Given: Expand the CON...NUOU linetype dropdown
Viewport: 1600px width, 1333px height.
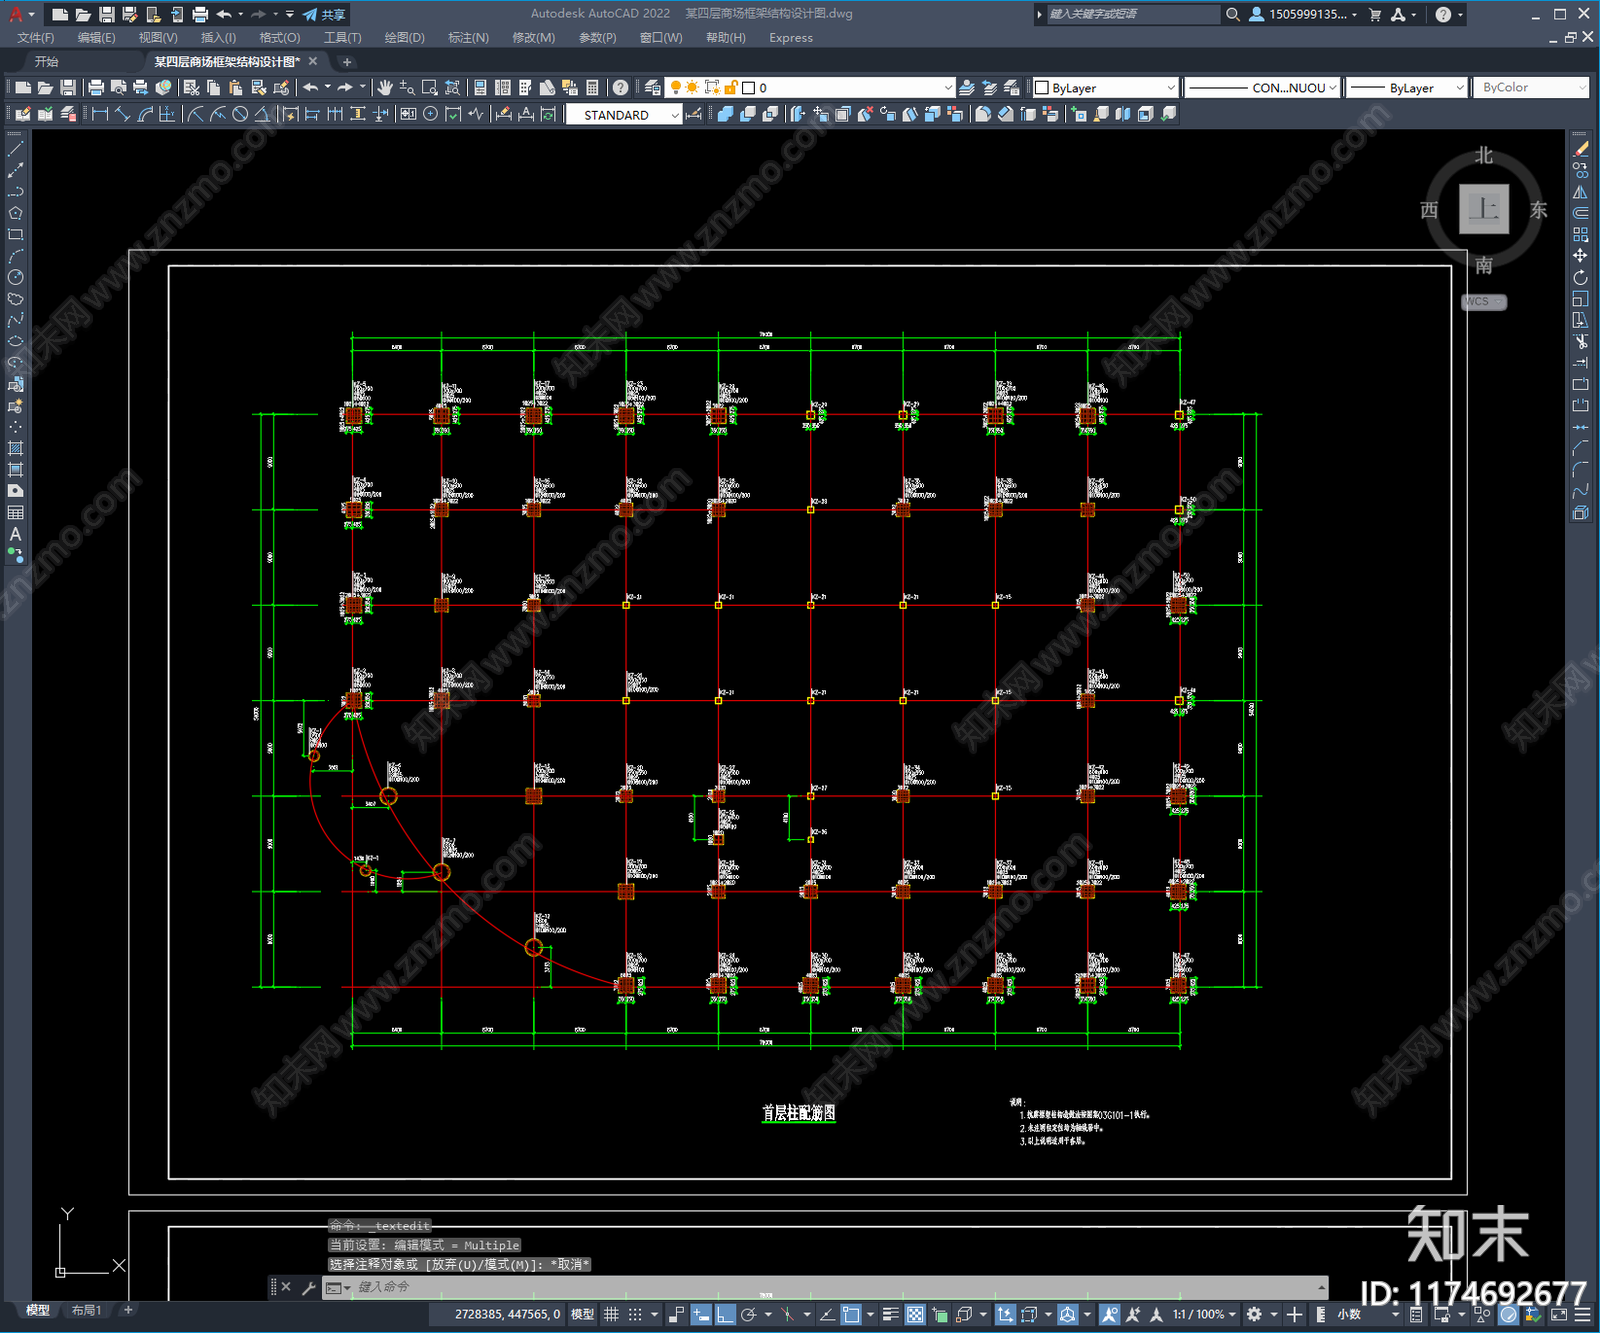Looking at the screenshot, I should [1263, 88].
